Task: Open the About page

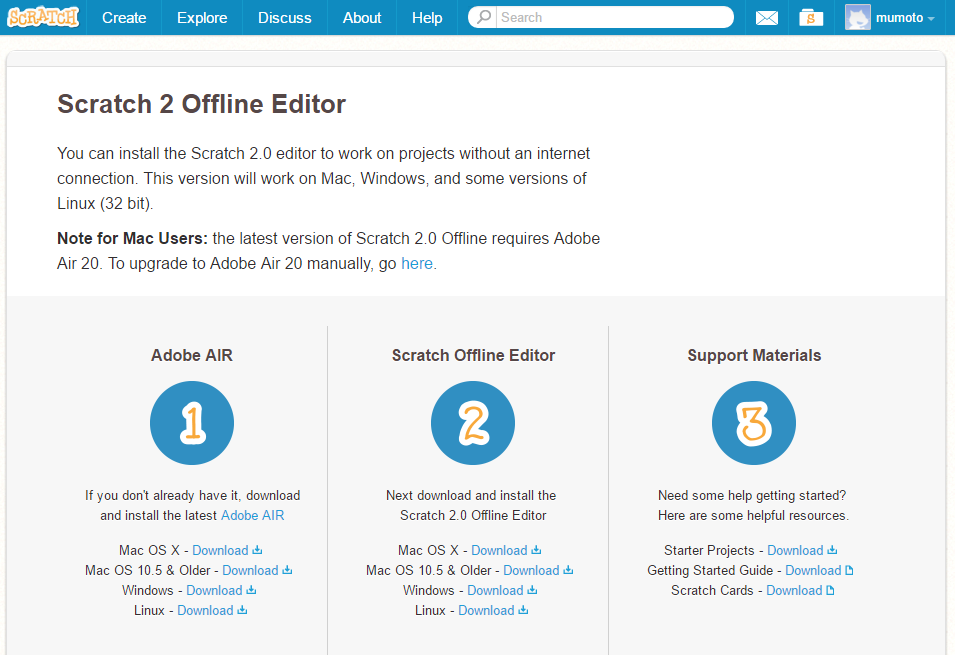Action: 362,18
